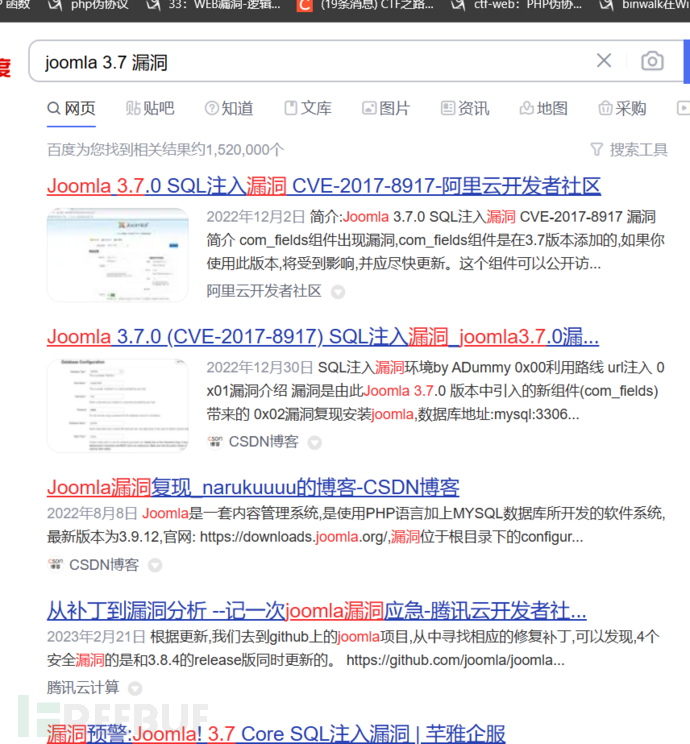This screenshot has height=744, width=690.
Task: Switch to the 贴吧 search tab
Action: point(149,108)
